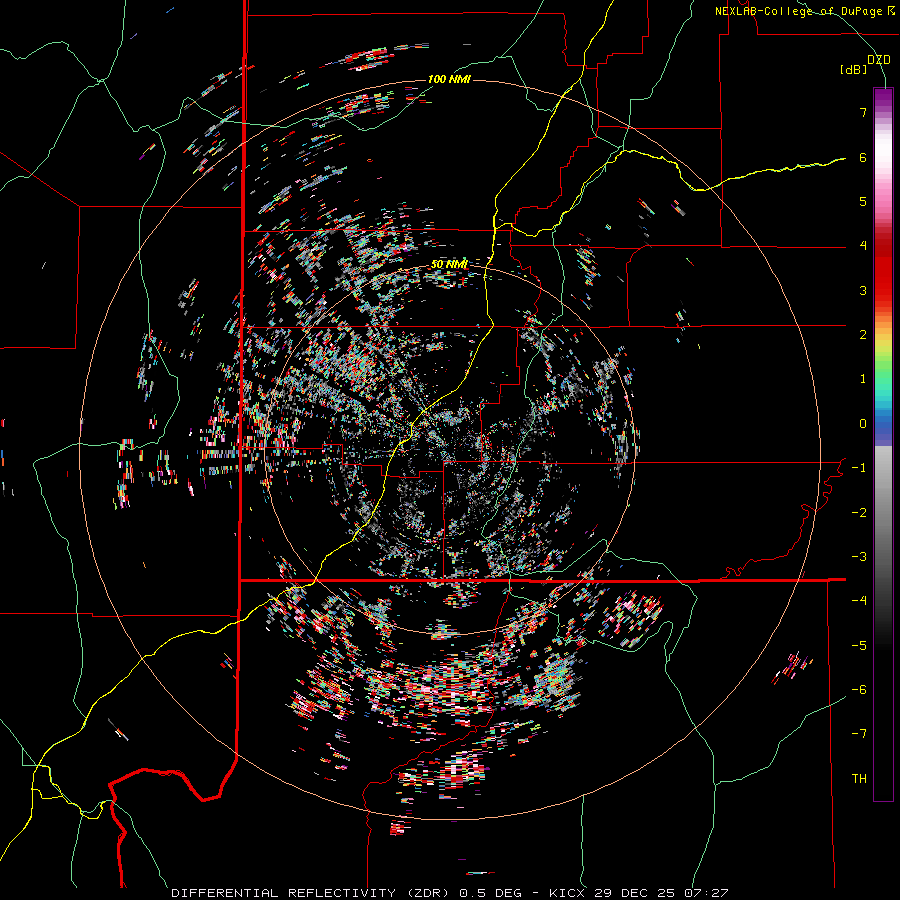Click the "-1" value on the color scale
Viewport: 900px width, 900px height.
coord(859,468)
